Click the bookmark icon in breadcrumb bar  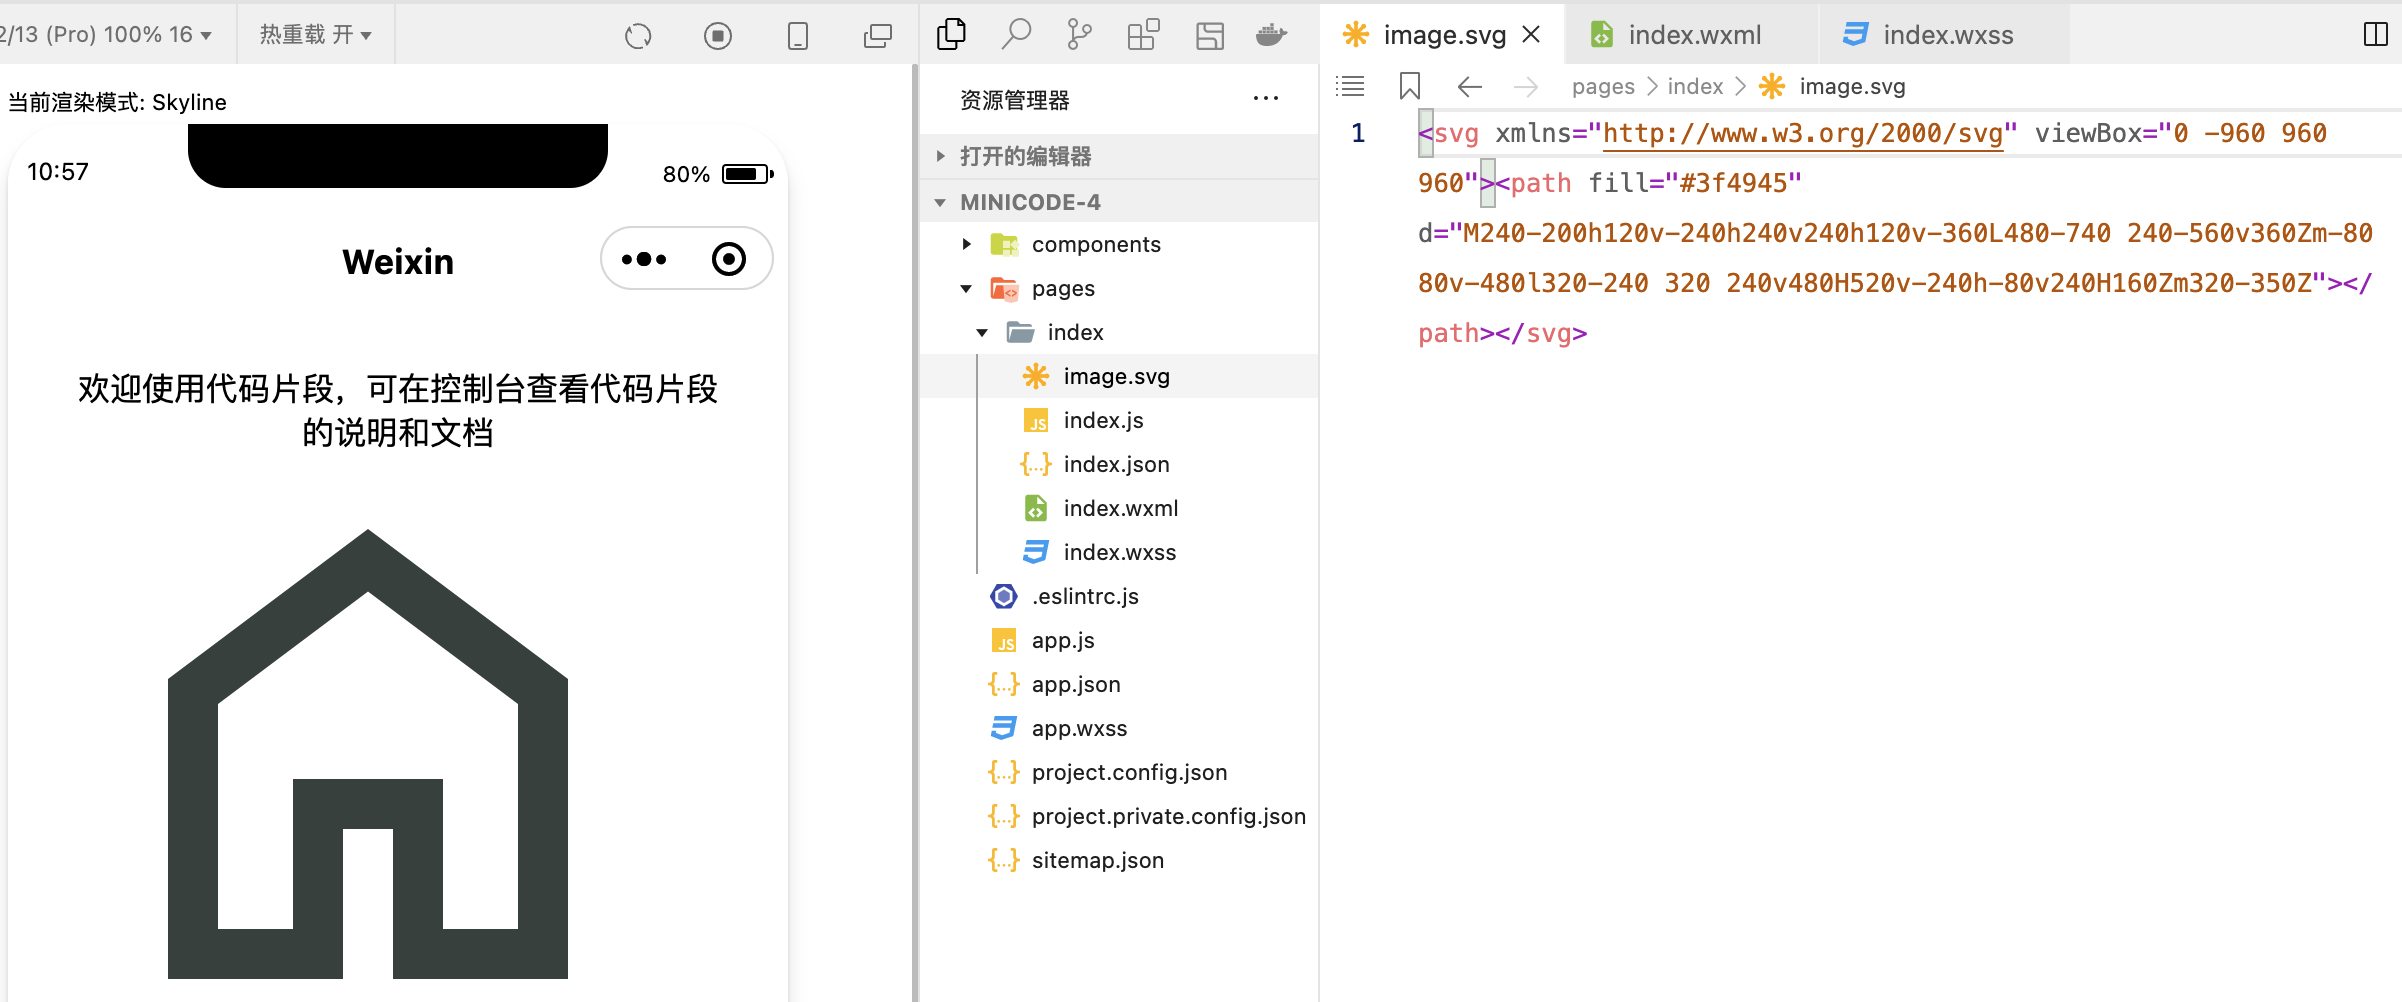[x=1410, y=86]
